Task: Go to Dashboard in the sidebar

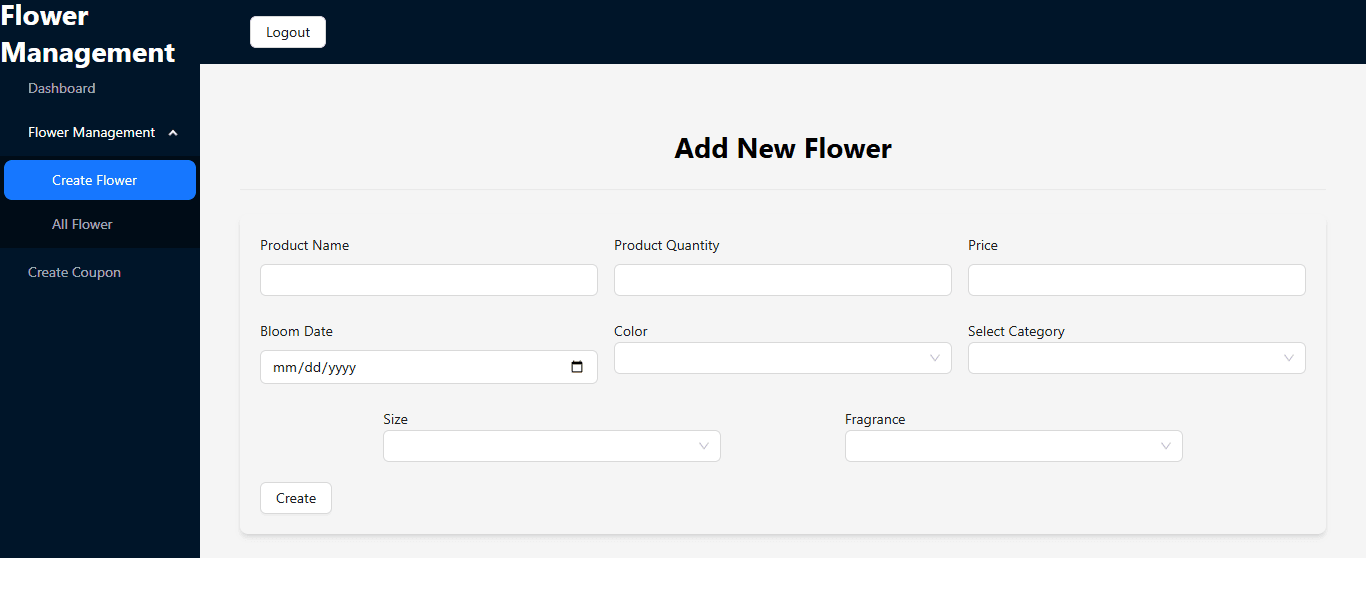Action: pyautogui.click(x=100, y=88)
